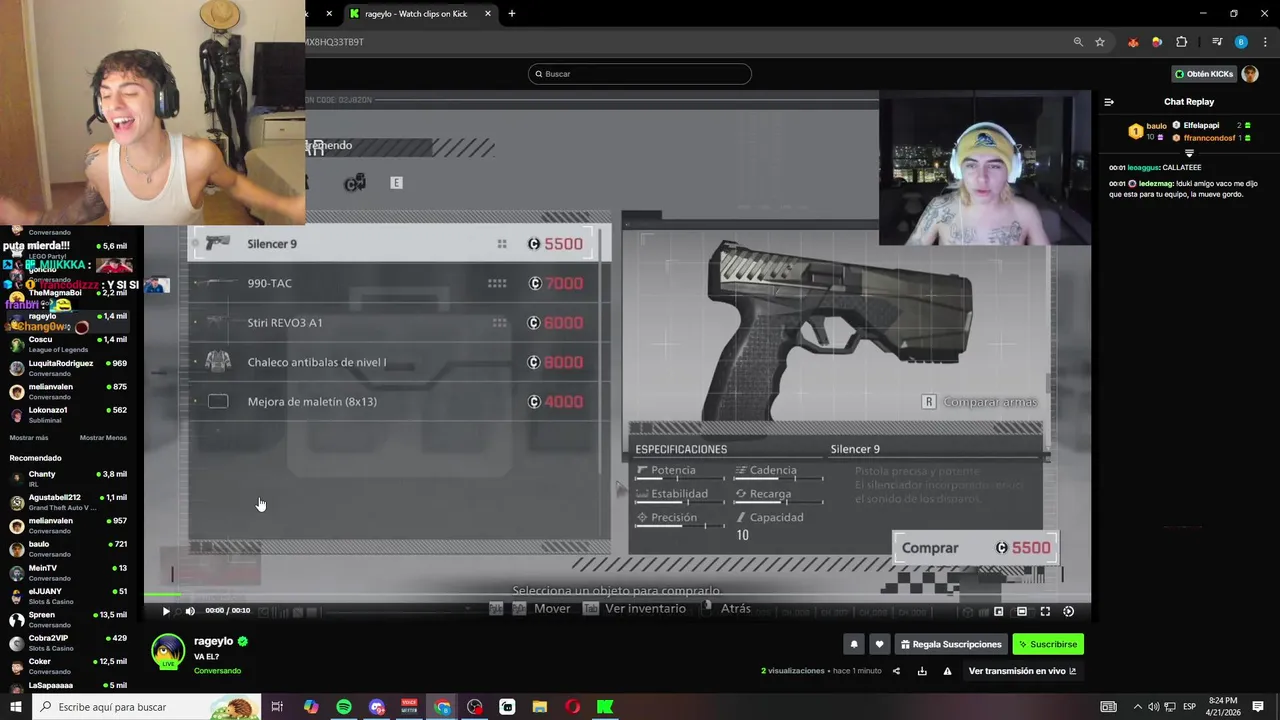Mute the clip volume speaker icon
1280x720 pixels.
pos(190,611)
